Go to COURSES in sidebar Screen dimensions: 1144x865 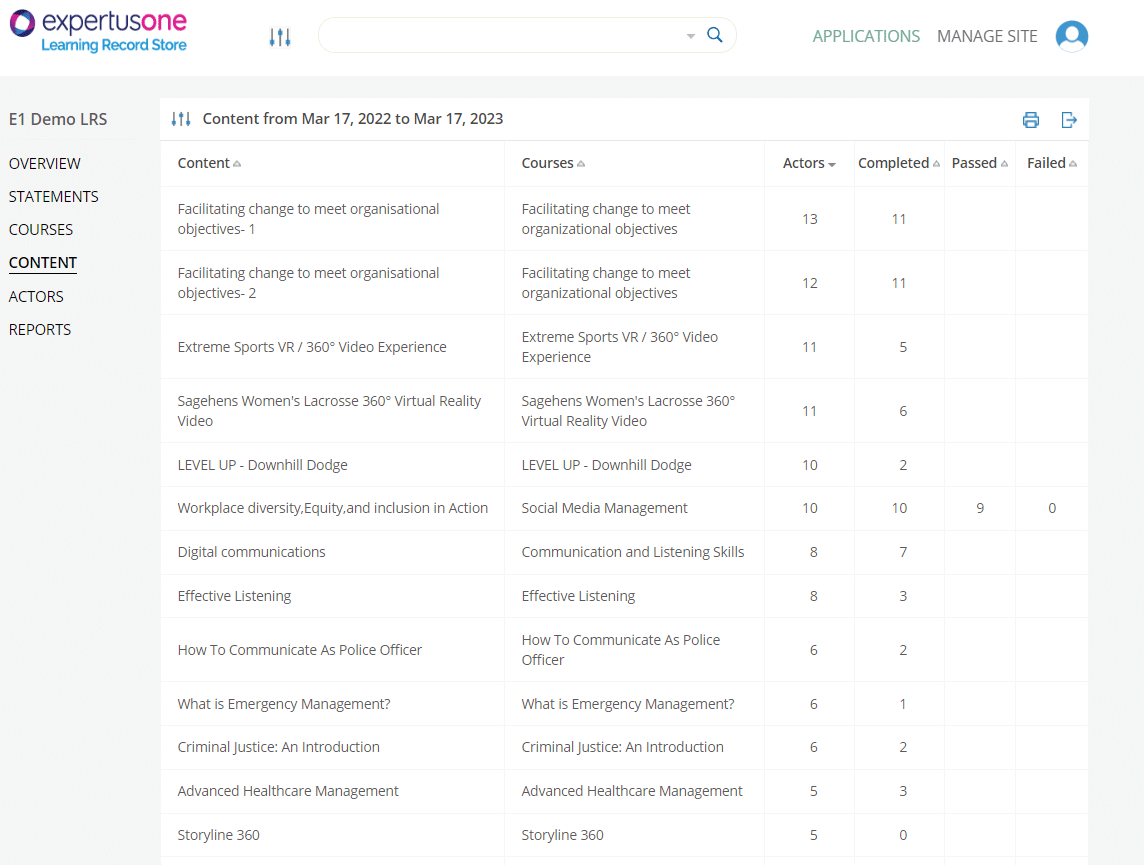click(x=41, y=230)
